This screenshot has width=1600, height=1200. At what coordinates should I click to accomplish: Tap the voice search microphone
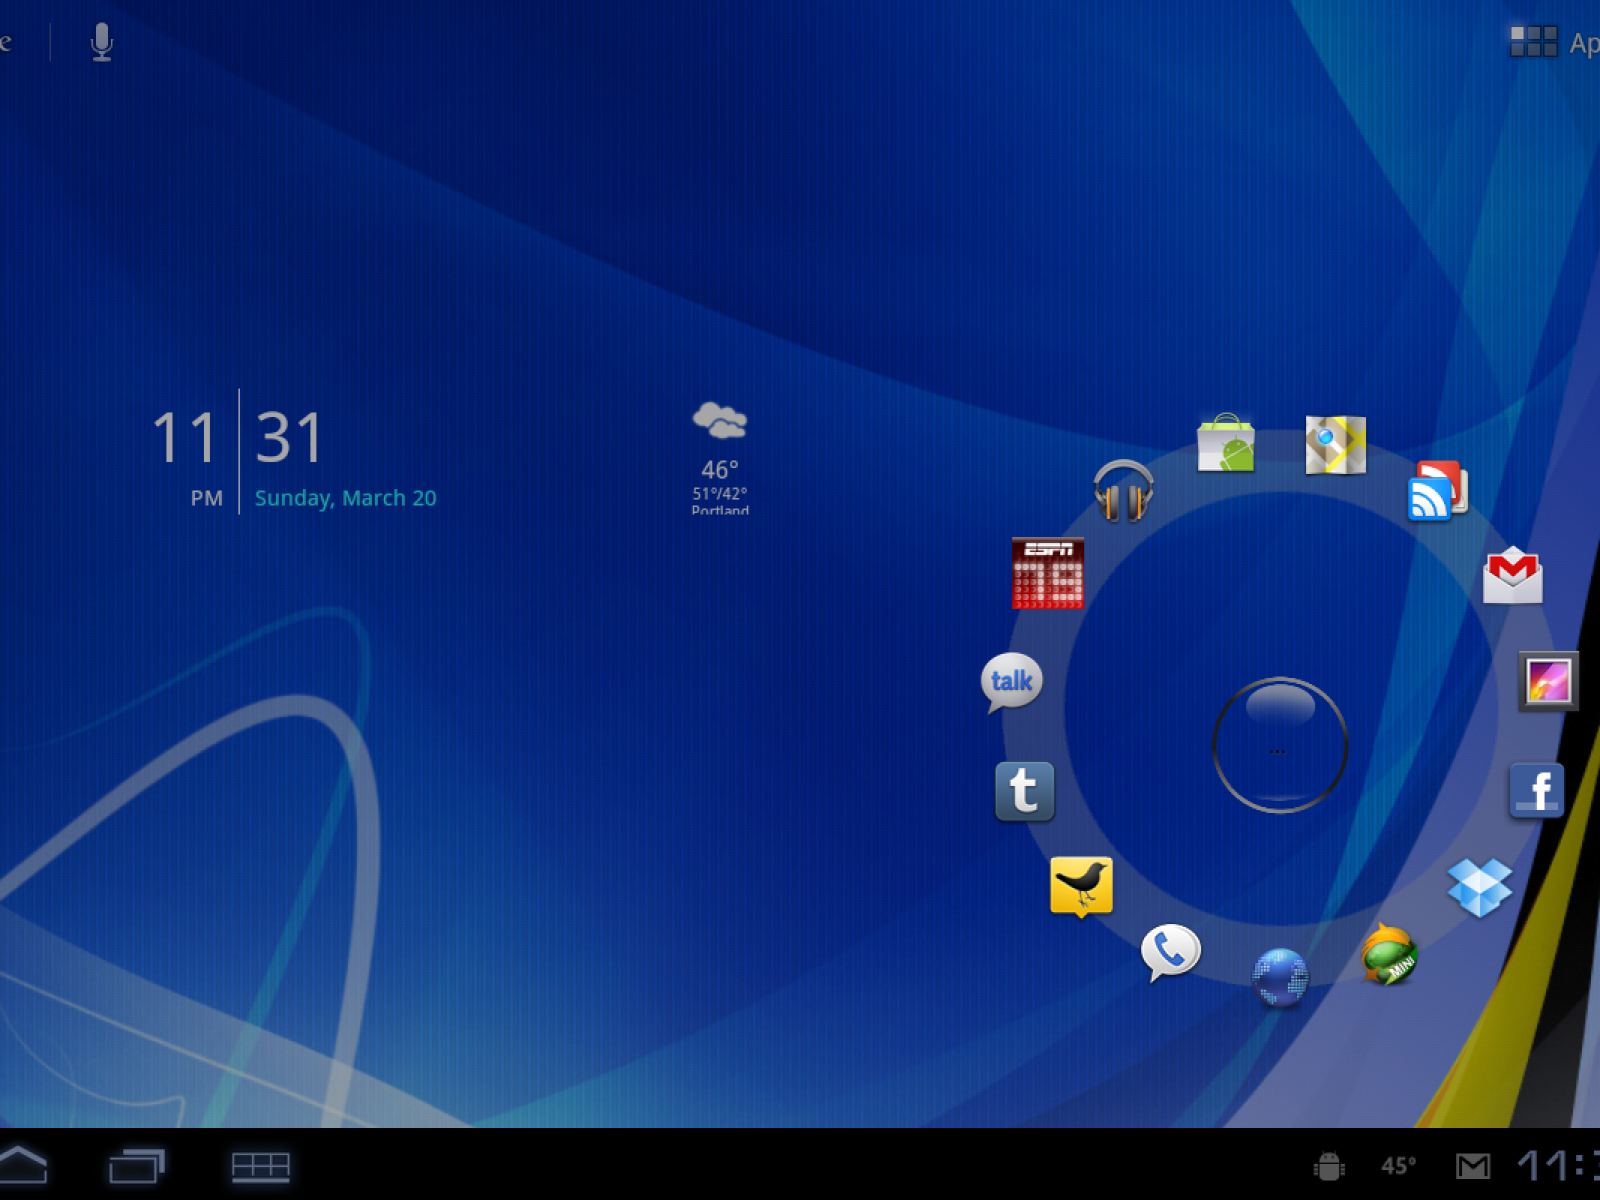click(x=101, y=42)
